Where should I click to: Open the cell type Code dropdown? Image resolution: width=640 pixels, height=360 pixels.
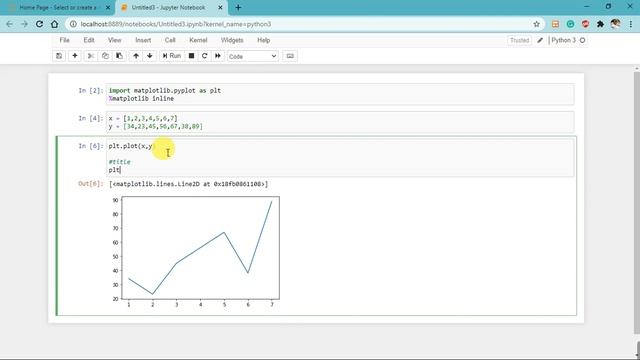[253, 56]
